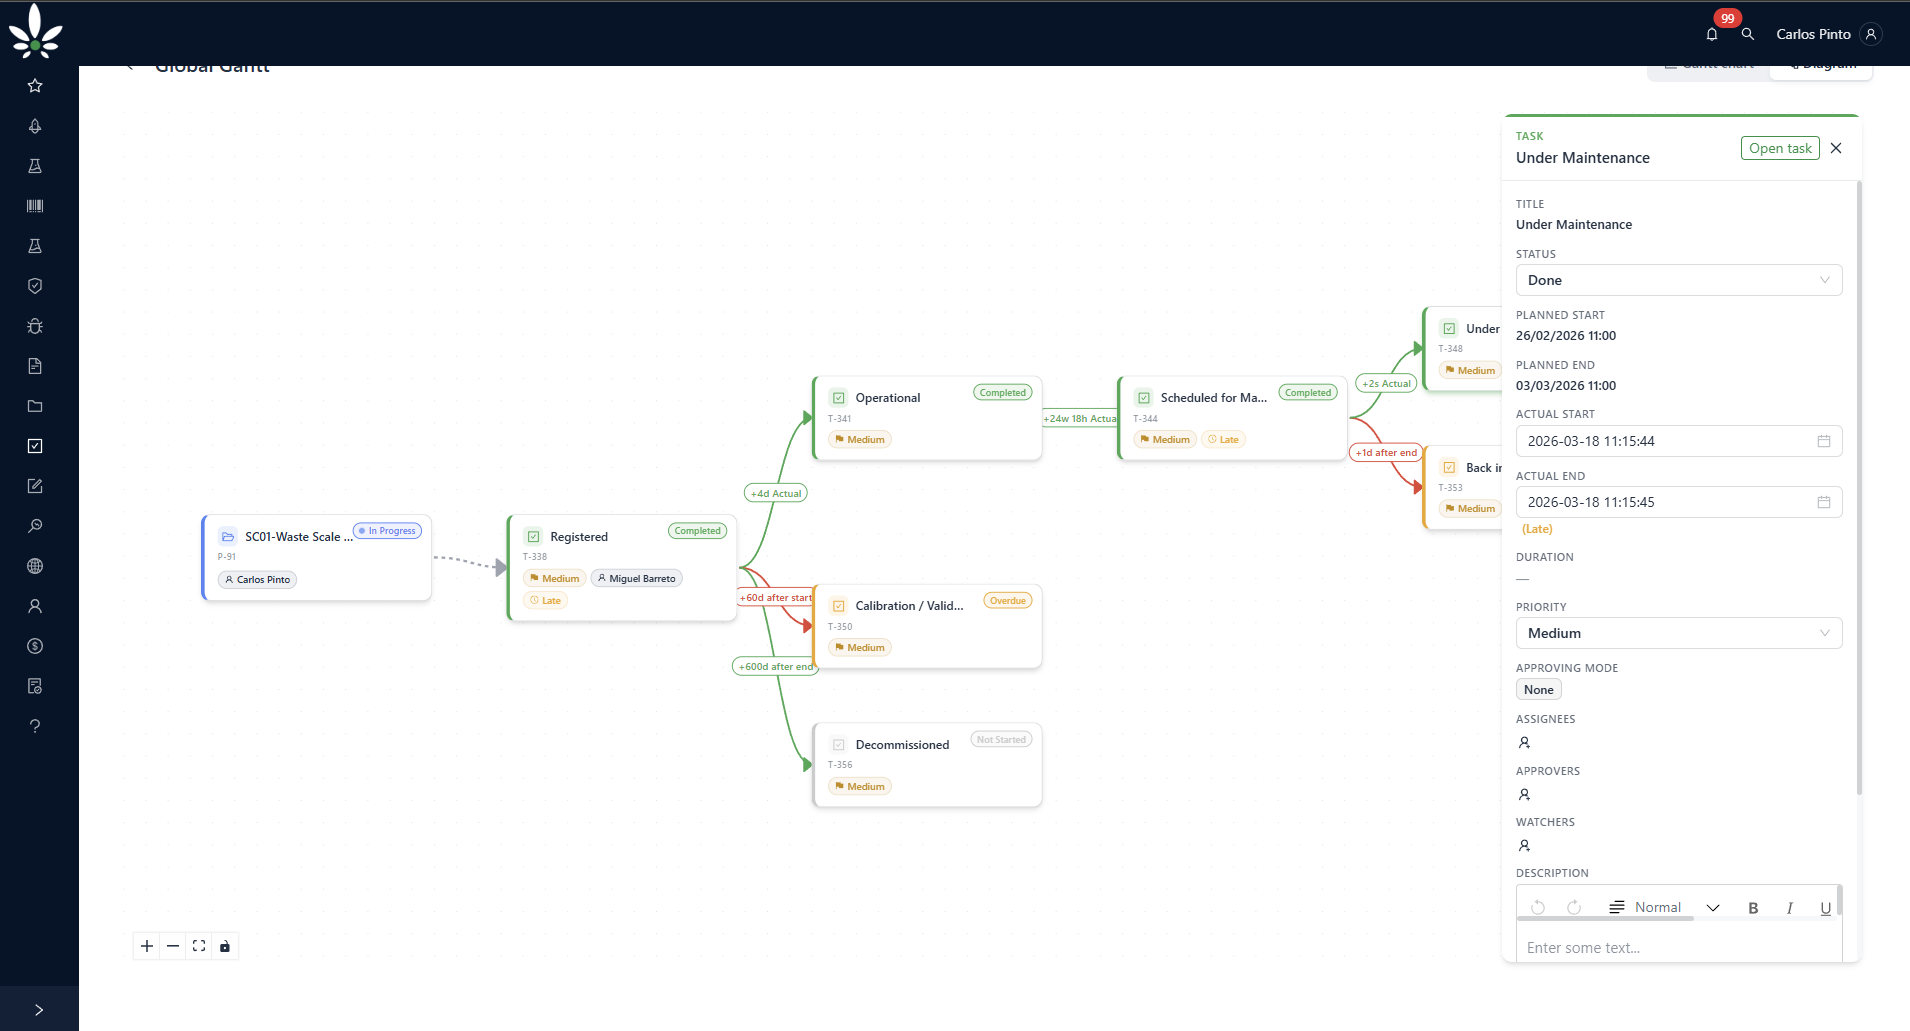Select the Calibration / Valid... task node
Image resolution: width=1910 pixels, height=1031 pixels.
tap(927, 626)
